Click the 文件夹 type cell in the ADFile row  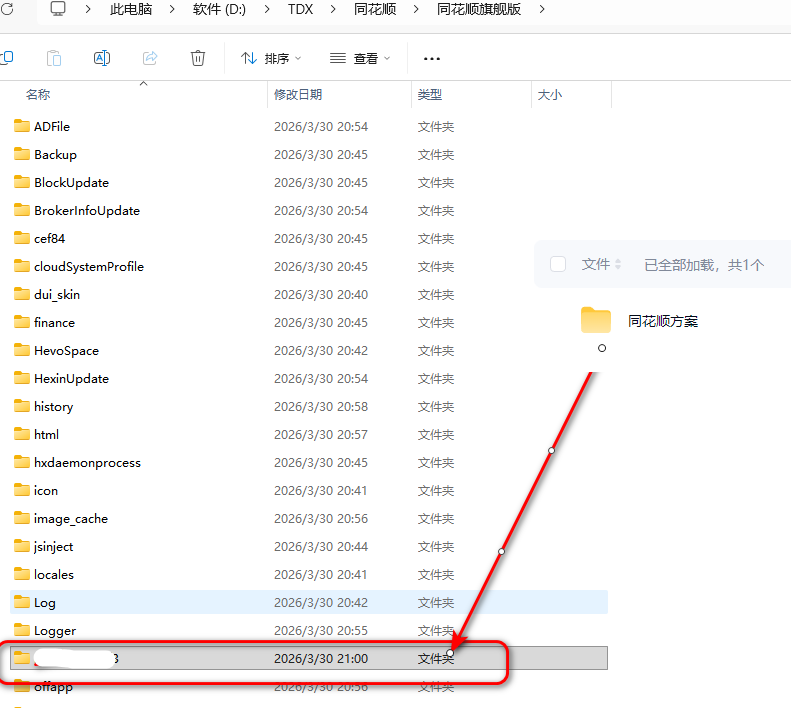coord(436,127)
